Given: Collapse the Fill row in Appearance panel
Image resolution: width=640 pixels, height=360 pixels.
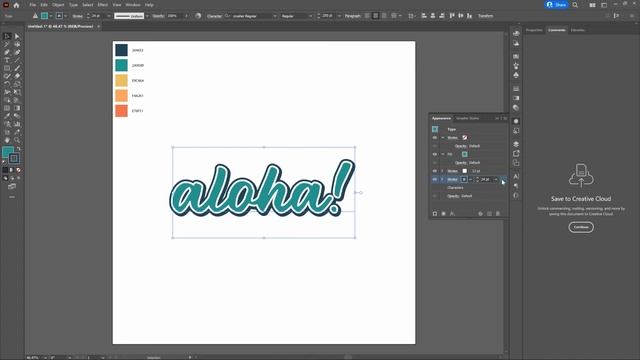Looking at the screenshot, I should click(x=442, y=154).
